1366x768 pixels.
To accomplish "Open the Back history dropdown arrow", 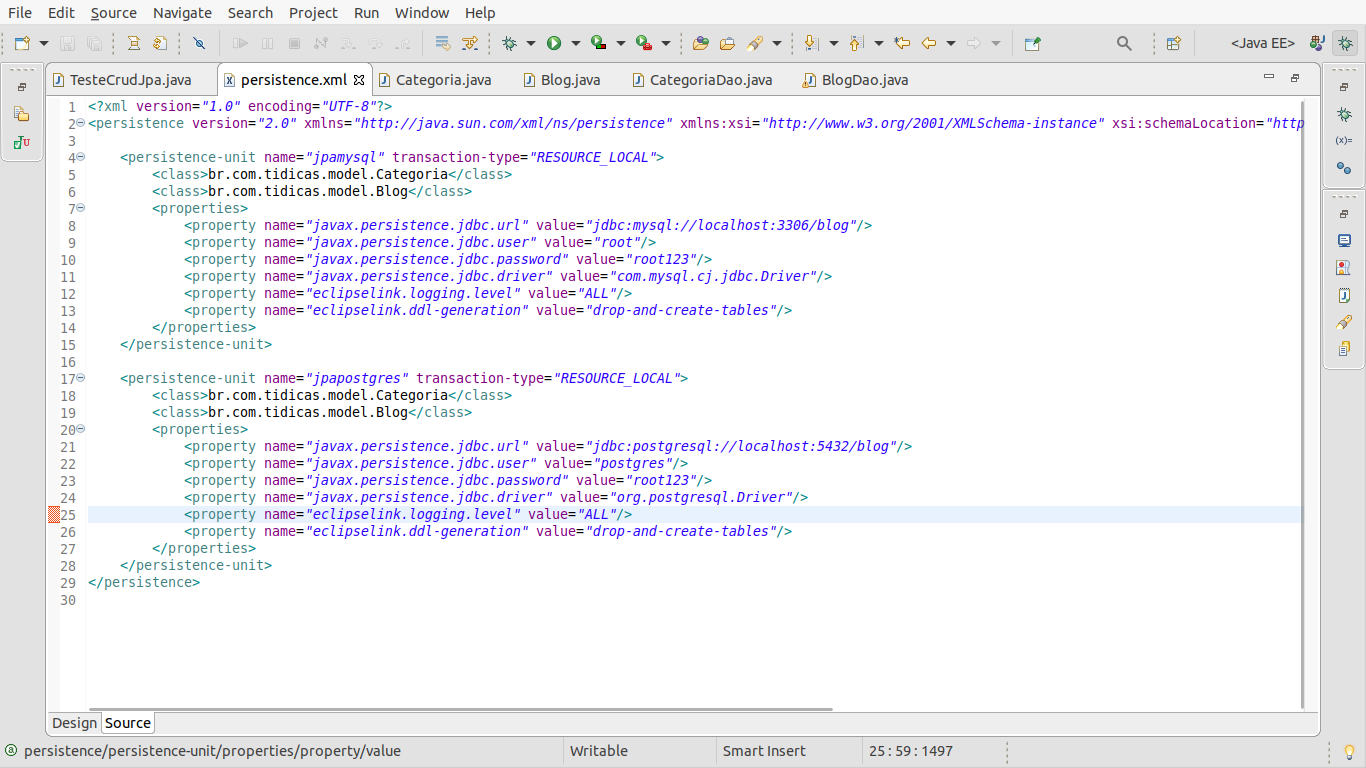I will pyautogui.click(x=950, y=43).
